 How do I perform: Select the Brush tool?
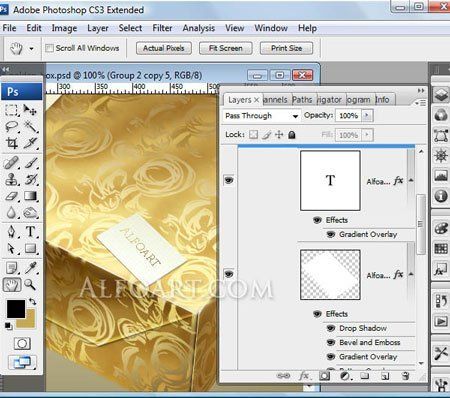(x=30, y=163)
